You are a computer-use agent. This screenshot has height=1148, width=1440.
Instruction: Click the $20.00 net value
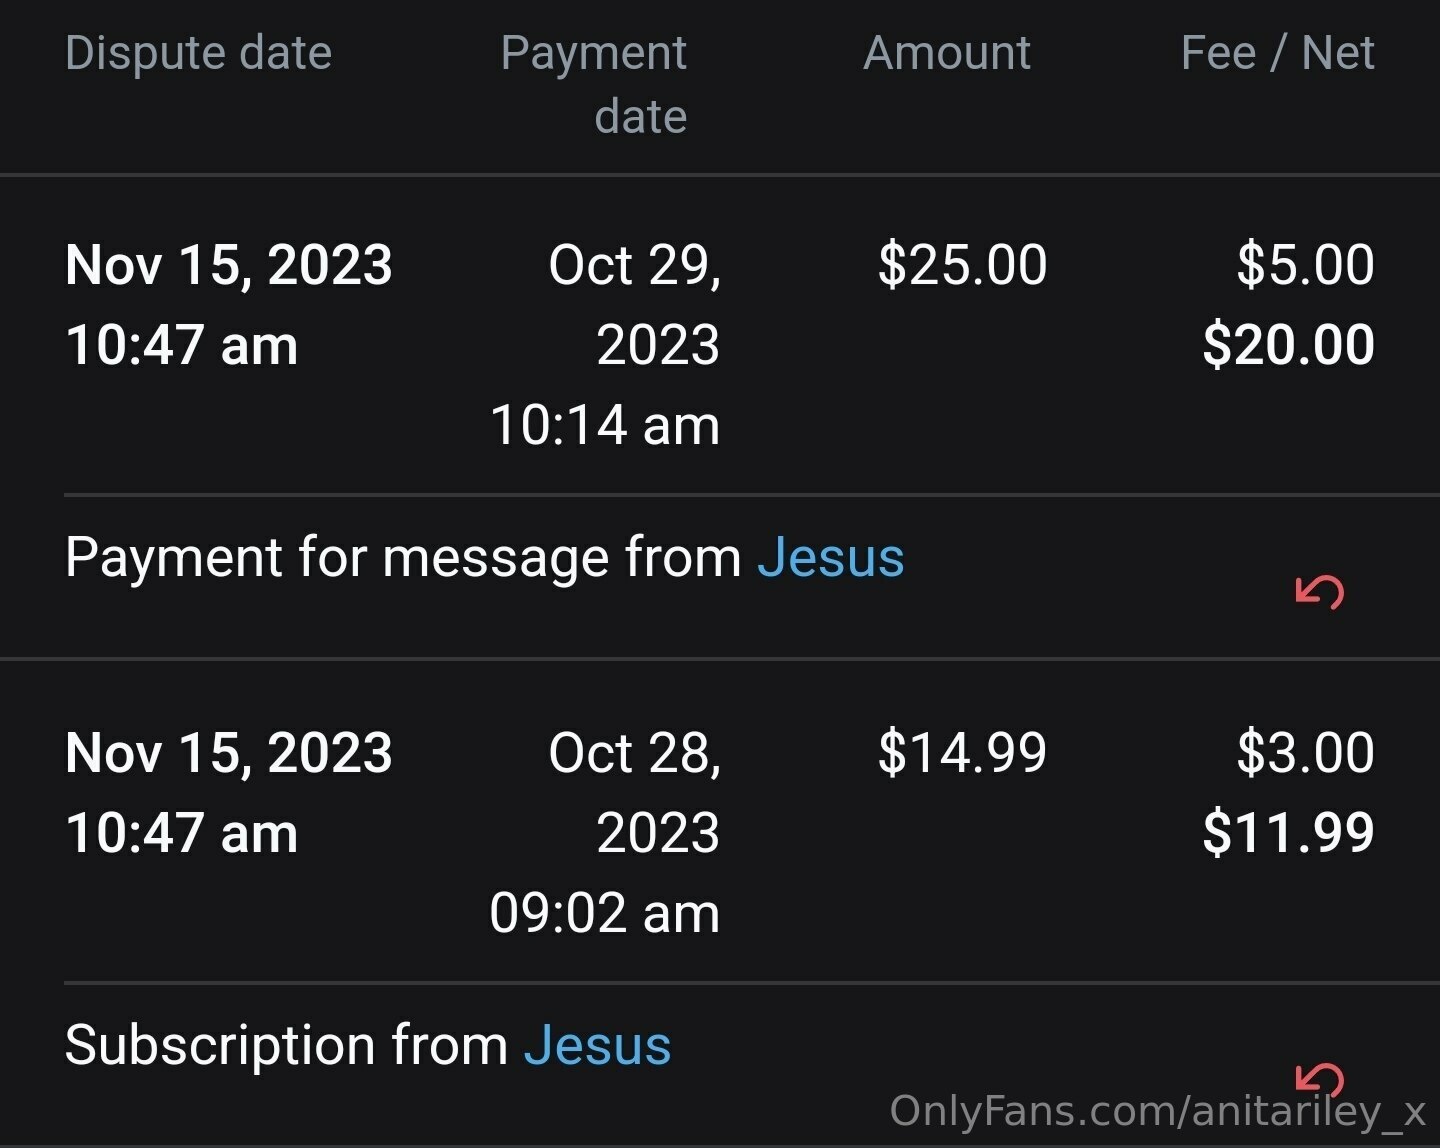[x=1288, y=345]
